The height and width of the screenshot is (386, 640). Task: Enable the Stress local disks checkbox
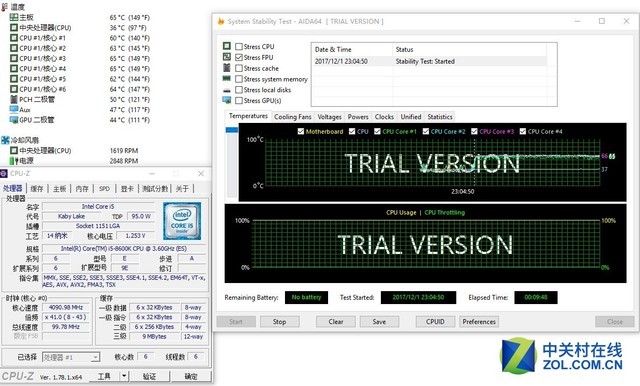point(239,90)
